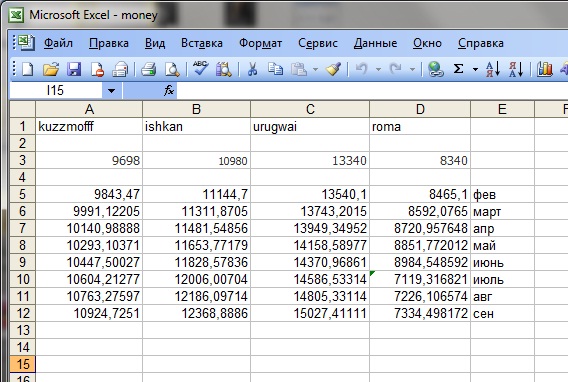568x382 pixels.
Task: Click the Excel icon in title bar
Action: (x=17, y=15)
